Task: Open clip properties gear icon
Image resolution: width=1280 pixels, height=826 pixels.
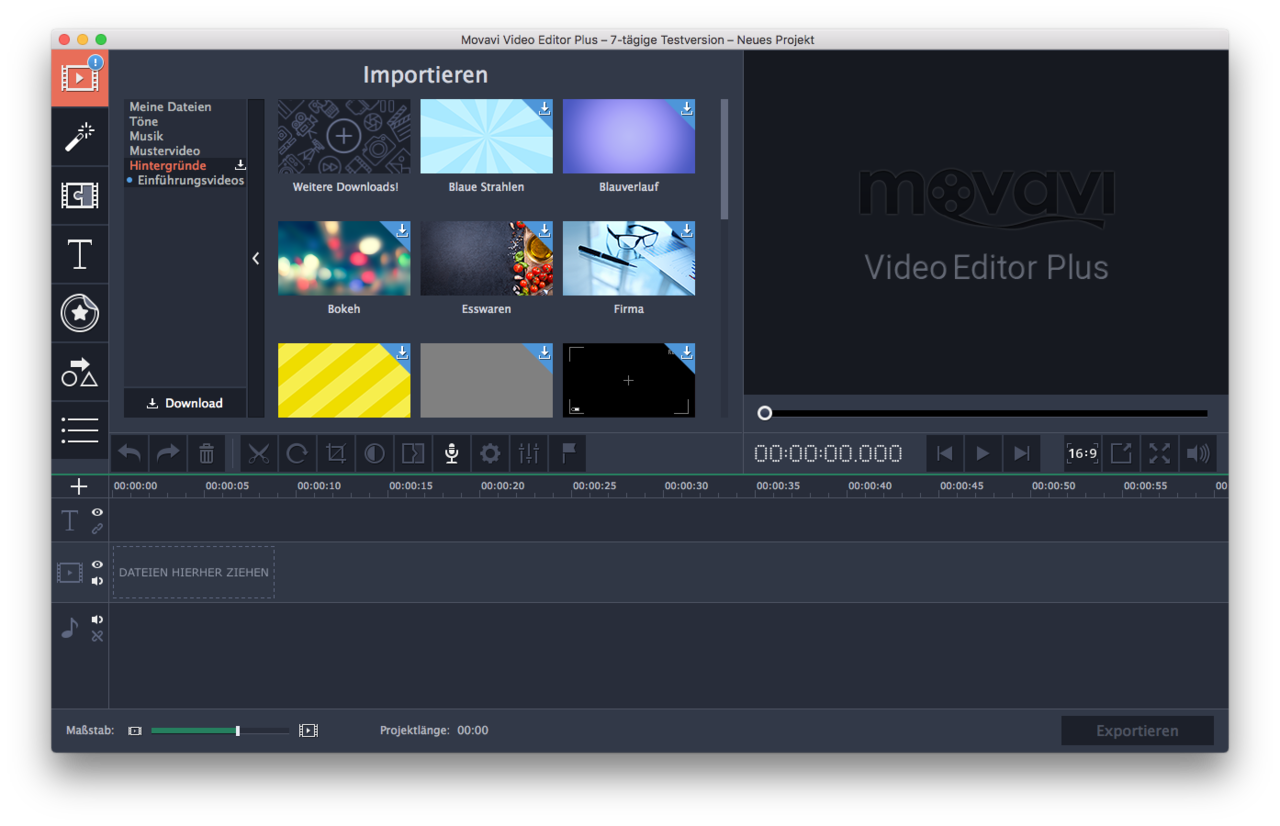Action: click(490, 454)
